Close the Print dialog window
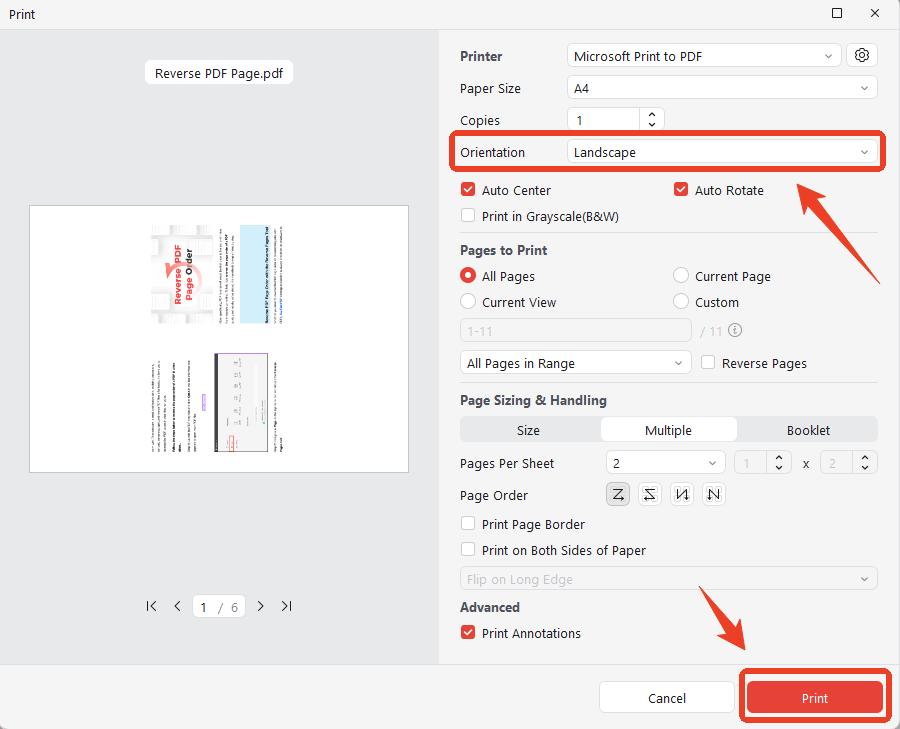The width and height of the screenshot is (900, 729). pyautogui.click(x=875, y=13)
